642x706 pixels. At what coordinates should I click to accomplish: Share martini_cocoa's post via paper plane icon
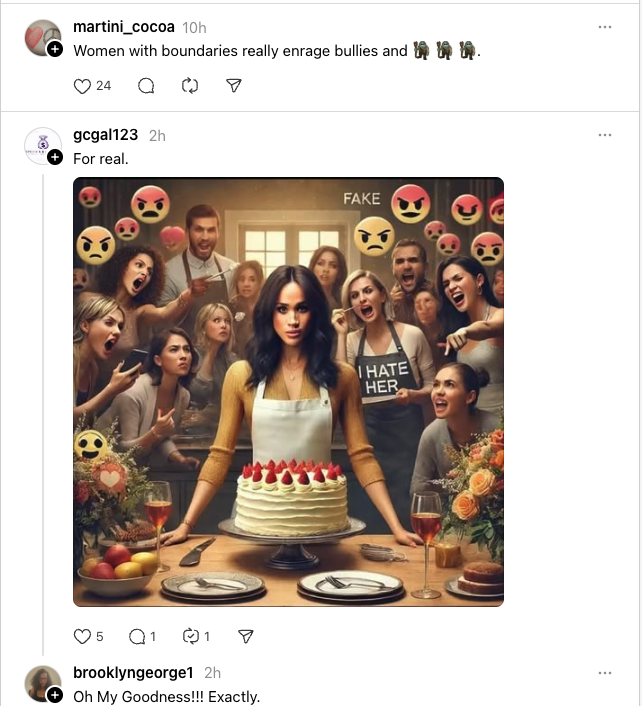click(234, 86)
